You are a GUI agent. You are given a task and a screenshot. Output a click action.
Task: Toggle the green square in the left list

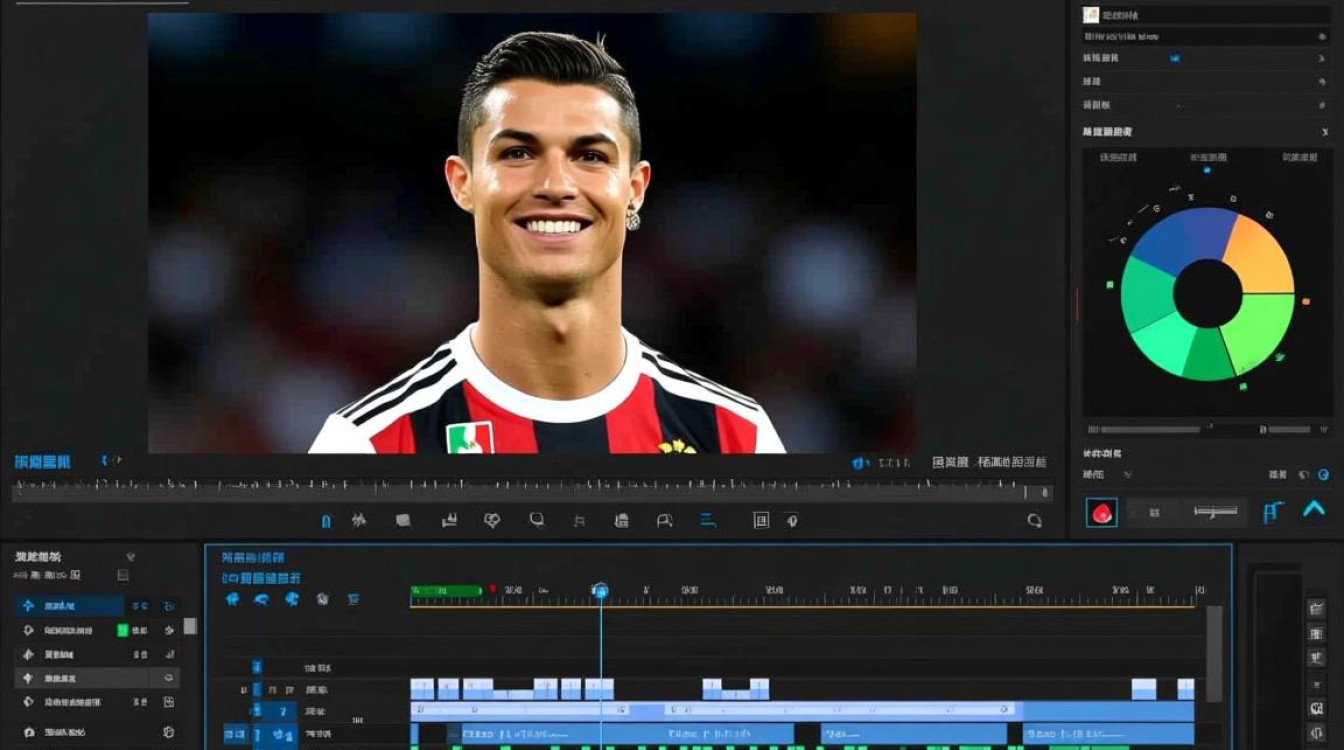click(x=122, y=630)
